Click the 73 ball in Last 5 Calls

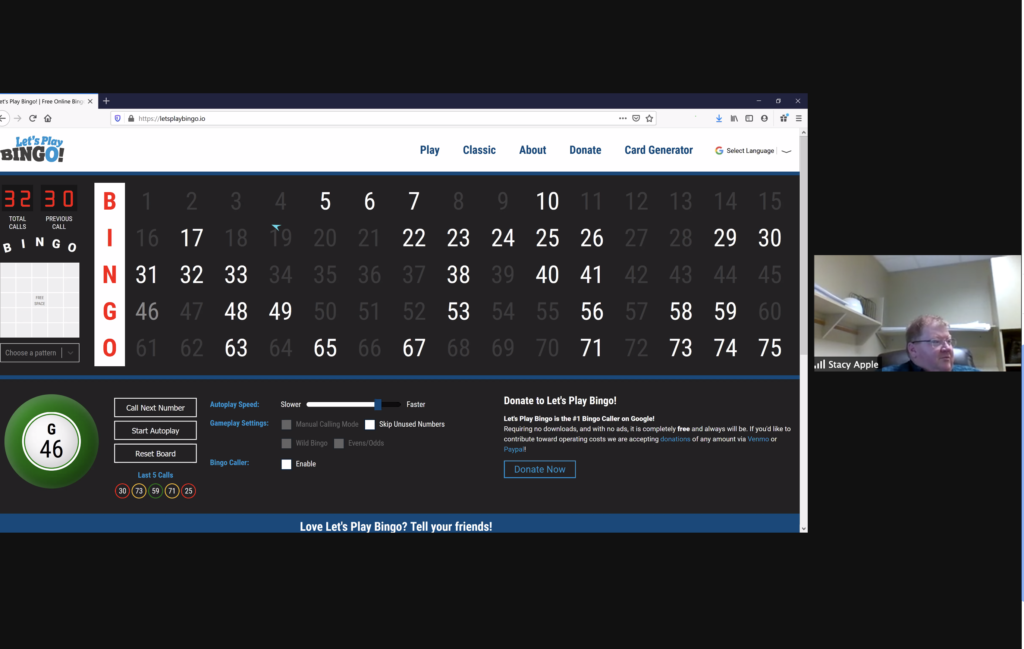point(138,491)
